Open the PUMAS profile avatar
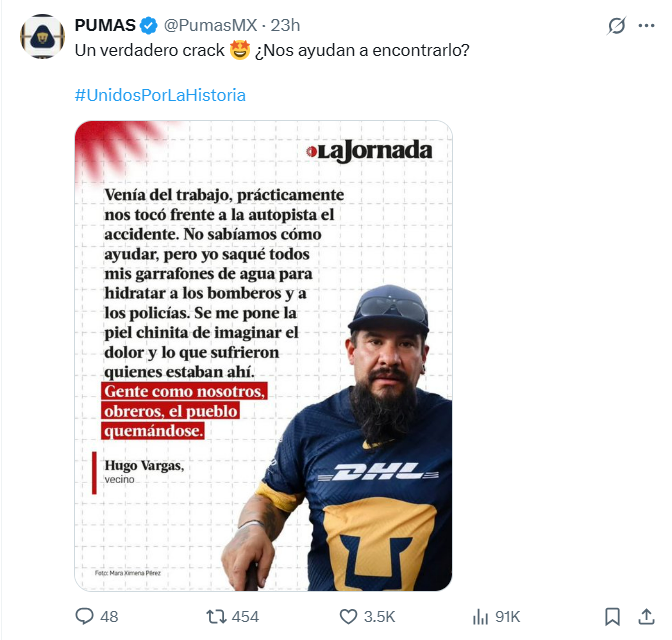 [41, 36]
